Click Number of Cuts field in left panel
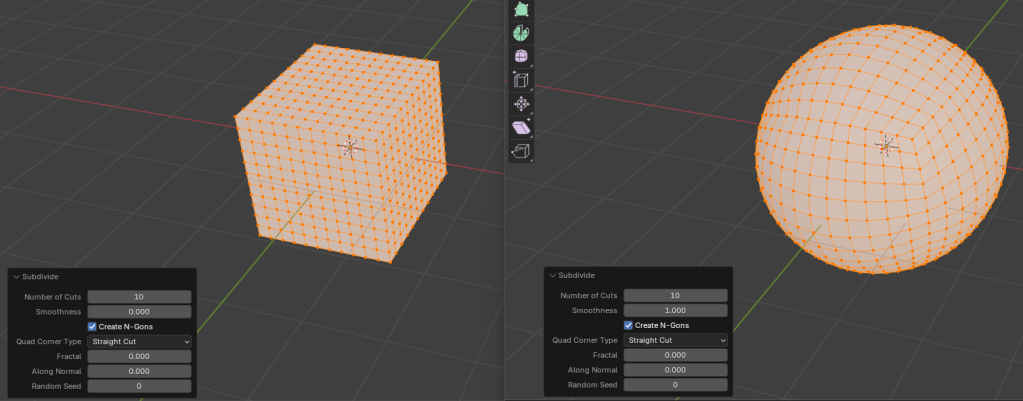 (139, 297)
